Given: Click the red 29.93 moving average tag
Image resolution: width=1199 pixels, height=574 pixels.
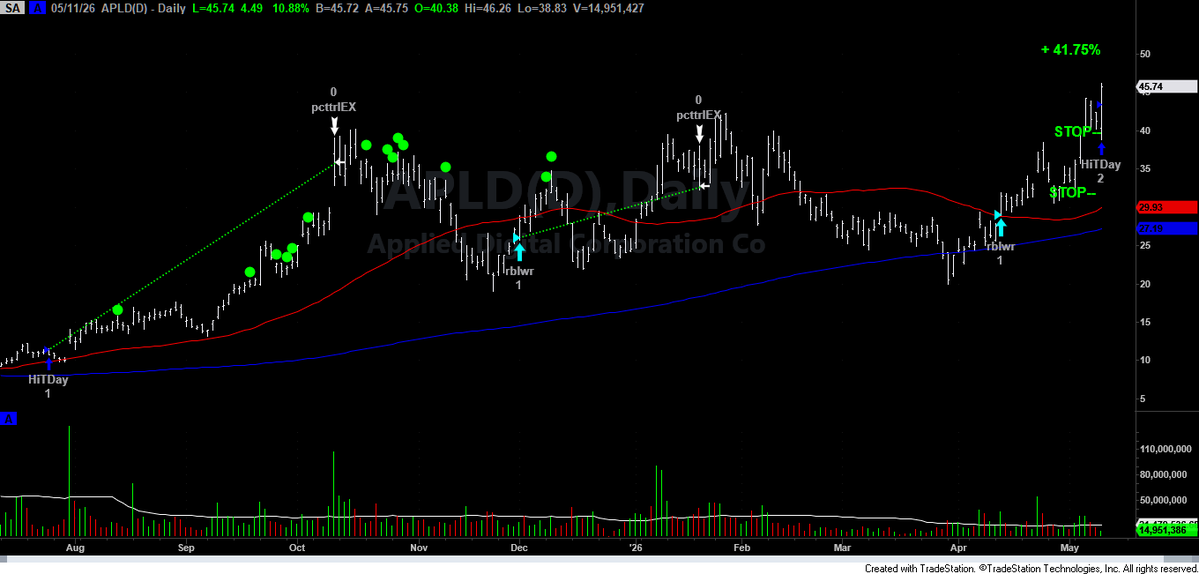Looking at the screenshot, I should 1165,207.
